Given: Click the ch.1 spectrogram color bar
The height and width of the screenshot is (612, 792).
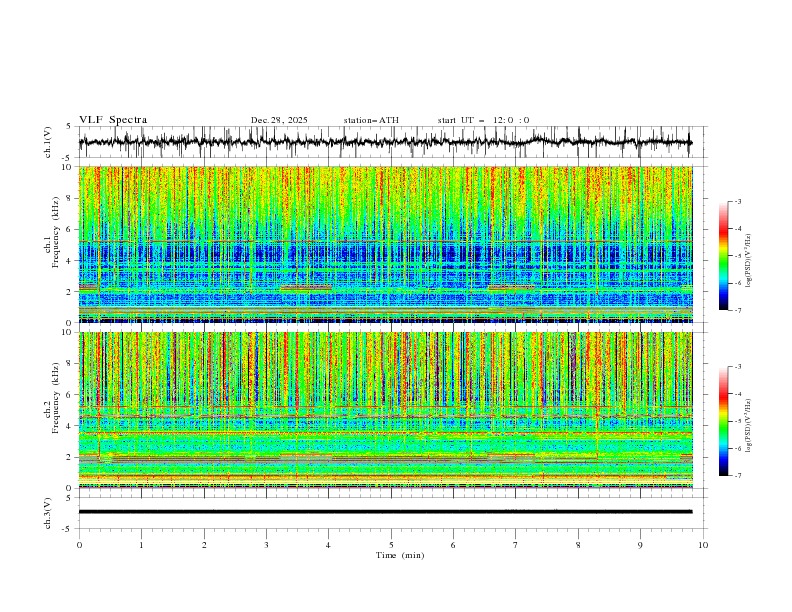Looking at the screenshot, I should pyautogui.click(x=723, y=256).
